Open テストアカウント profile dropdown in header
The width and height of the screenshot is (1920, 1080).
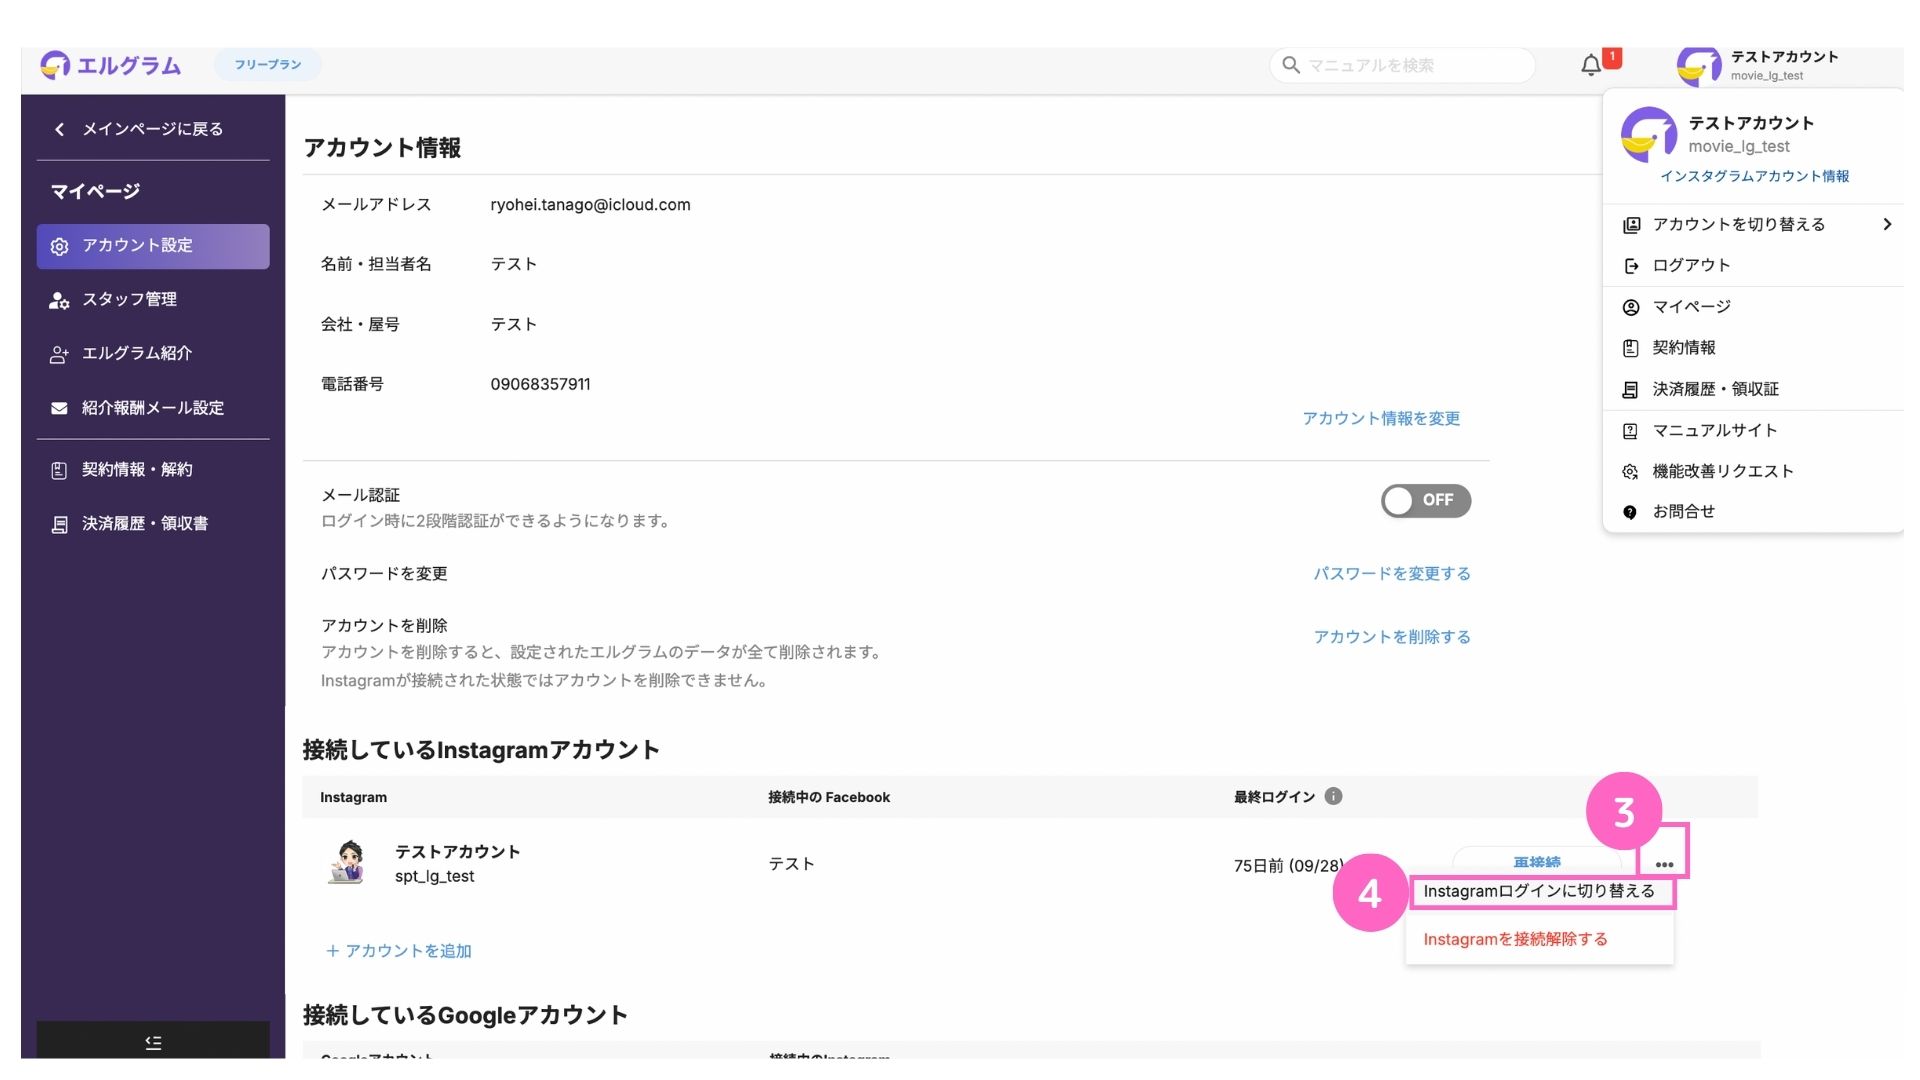pos(1760,65)
